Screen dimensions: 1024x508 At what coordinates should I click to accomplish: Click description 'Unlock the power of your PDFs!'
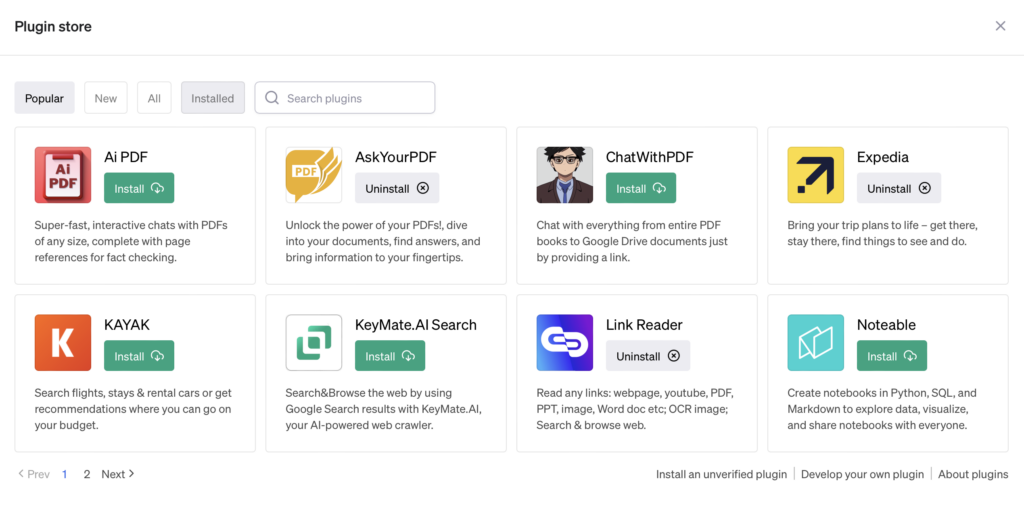(383, 241)
